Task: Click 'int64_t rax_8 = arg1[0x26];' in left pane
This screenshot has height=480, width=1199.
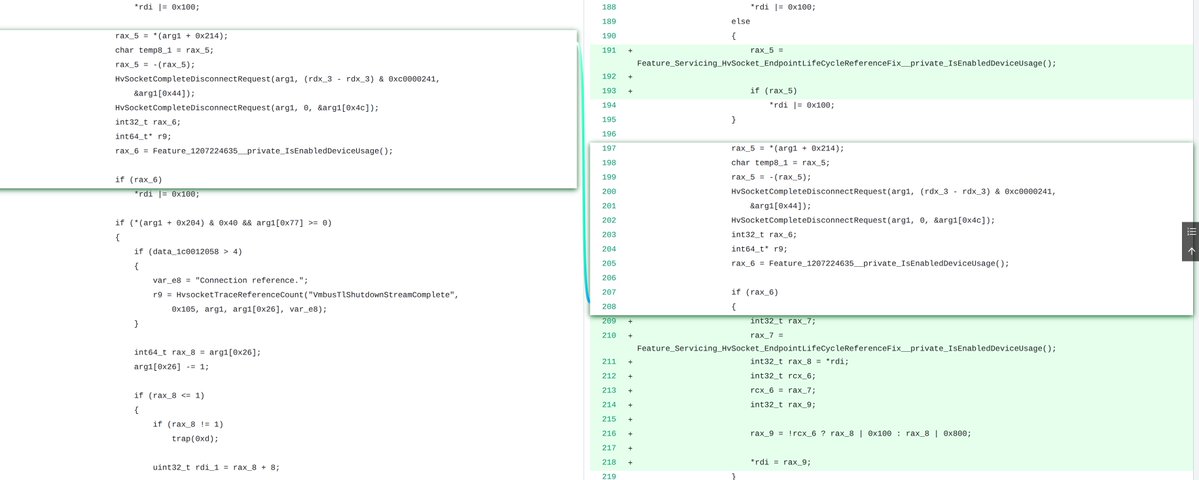Action: 197,352
